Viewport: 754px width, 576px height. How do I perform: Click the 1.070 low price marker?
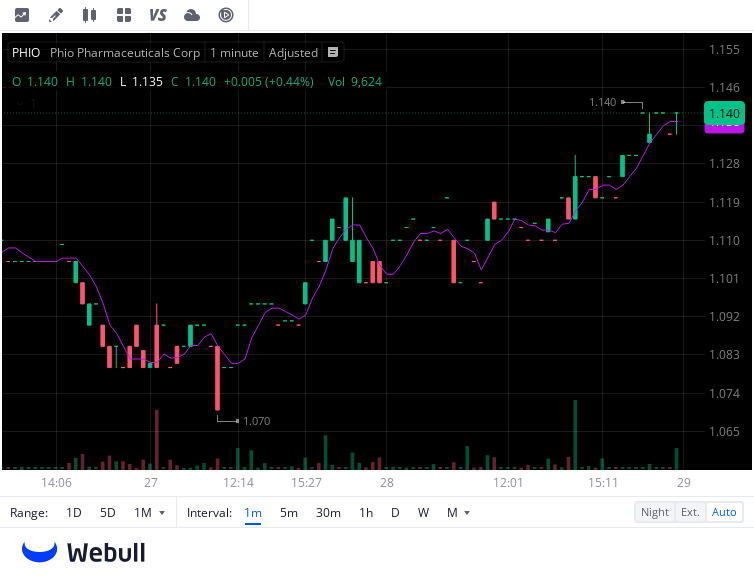click(256, 421)
